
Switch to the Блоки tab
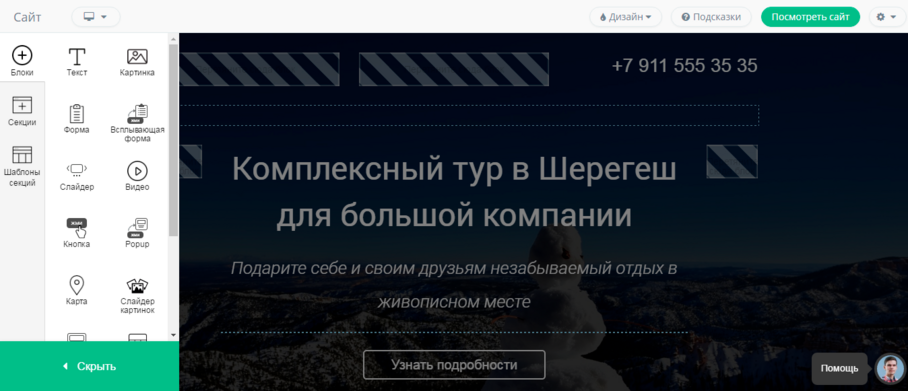[22, 61]
